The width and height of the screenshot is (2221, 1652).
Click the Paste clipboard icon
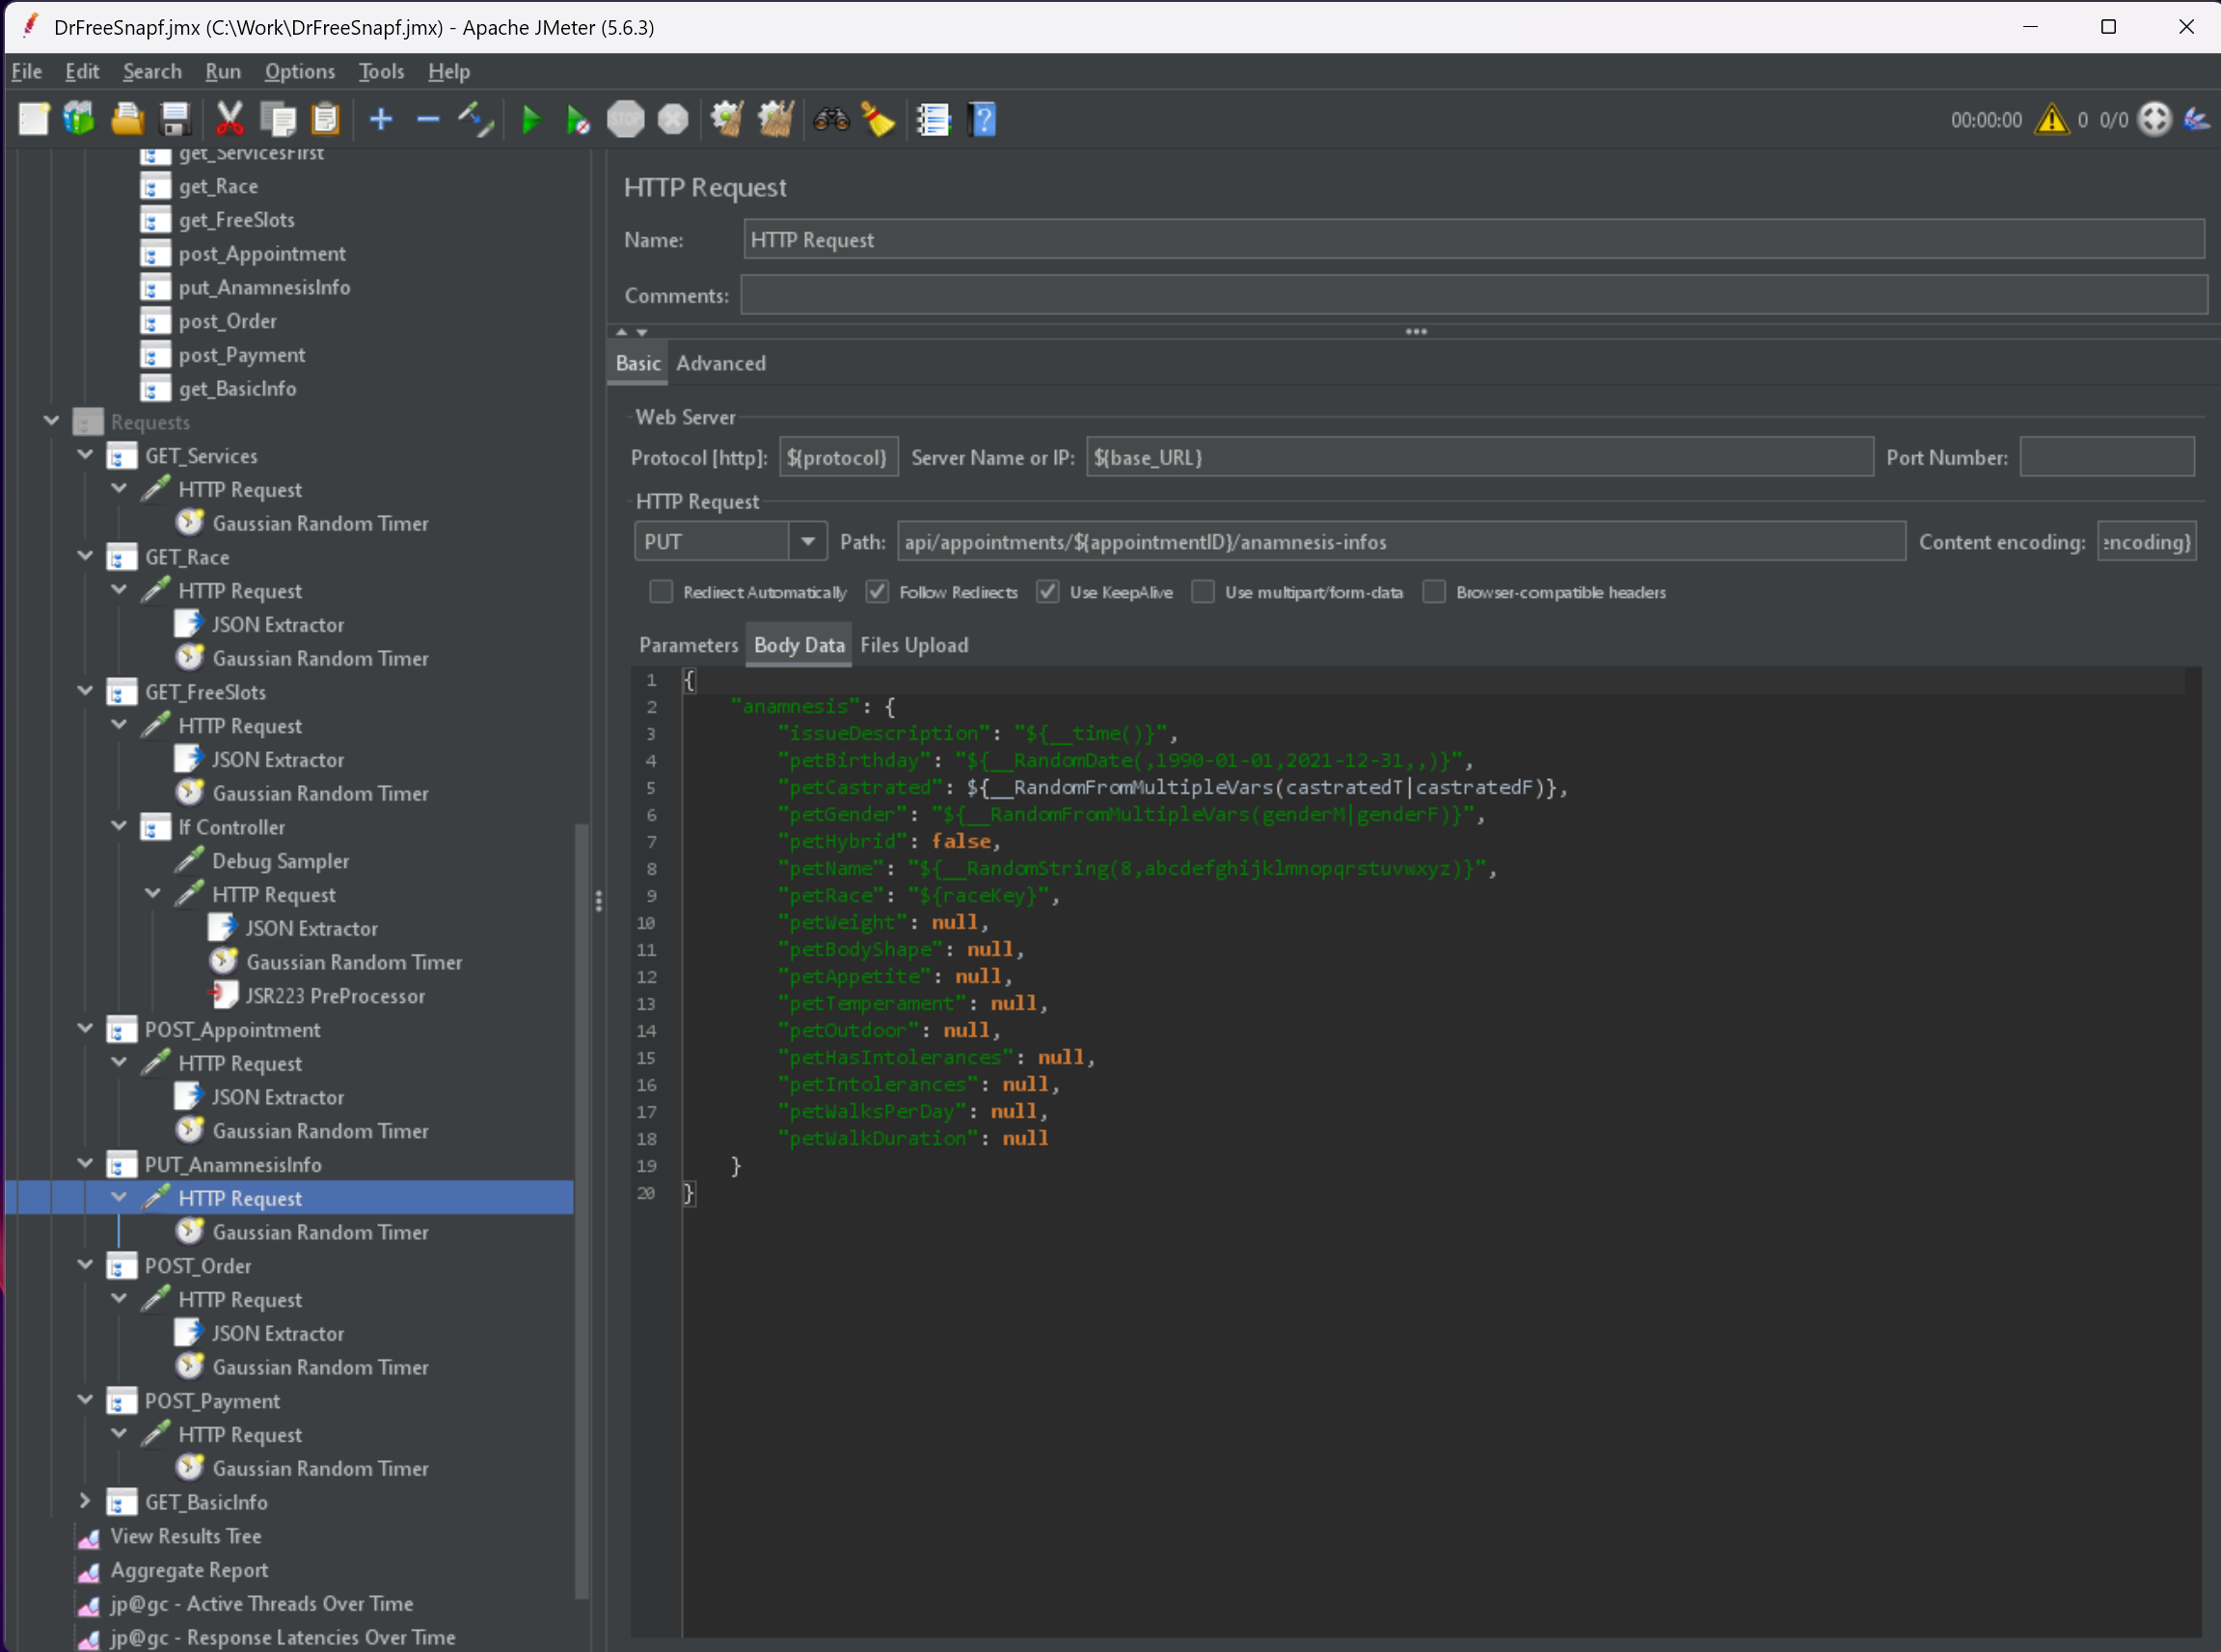pyautogui.click(x=326, y=119)
